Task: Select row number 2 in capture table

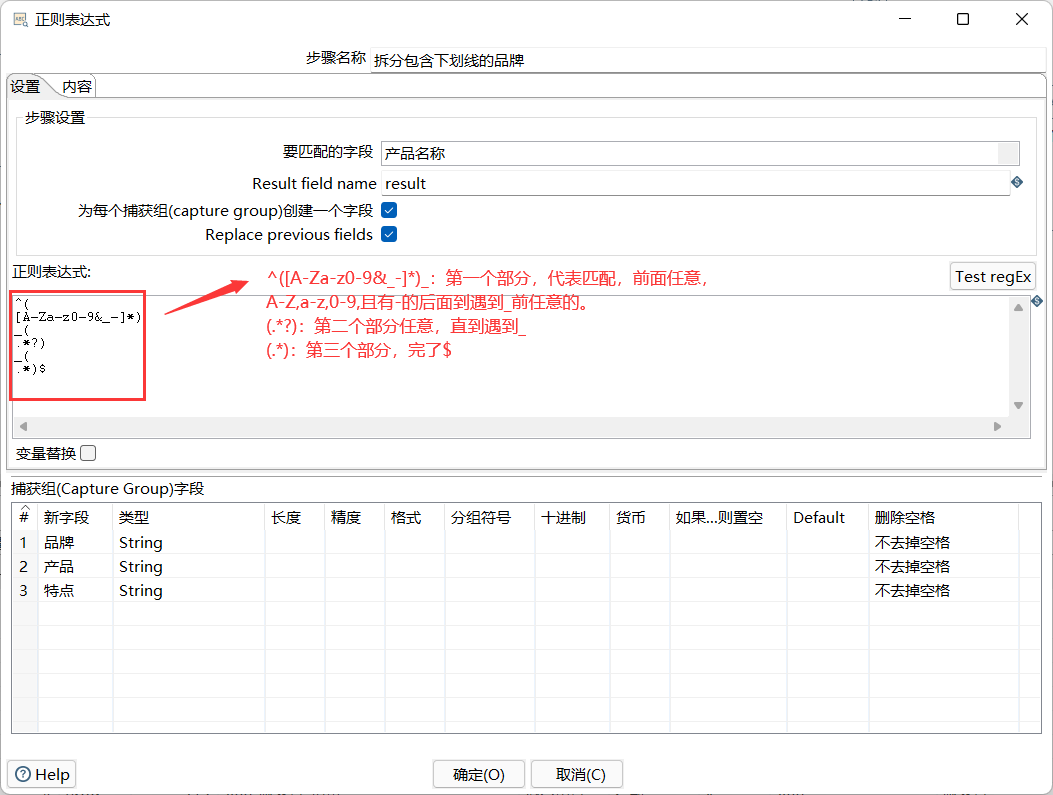Action: click(24, 567)
